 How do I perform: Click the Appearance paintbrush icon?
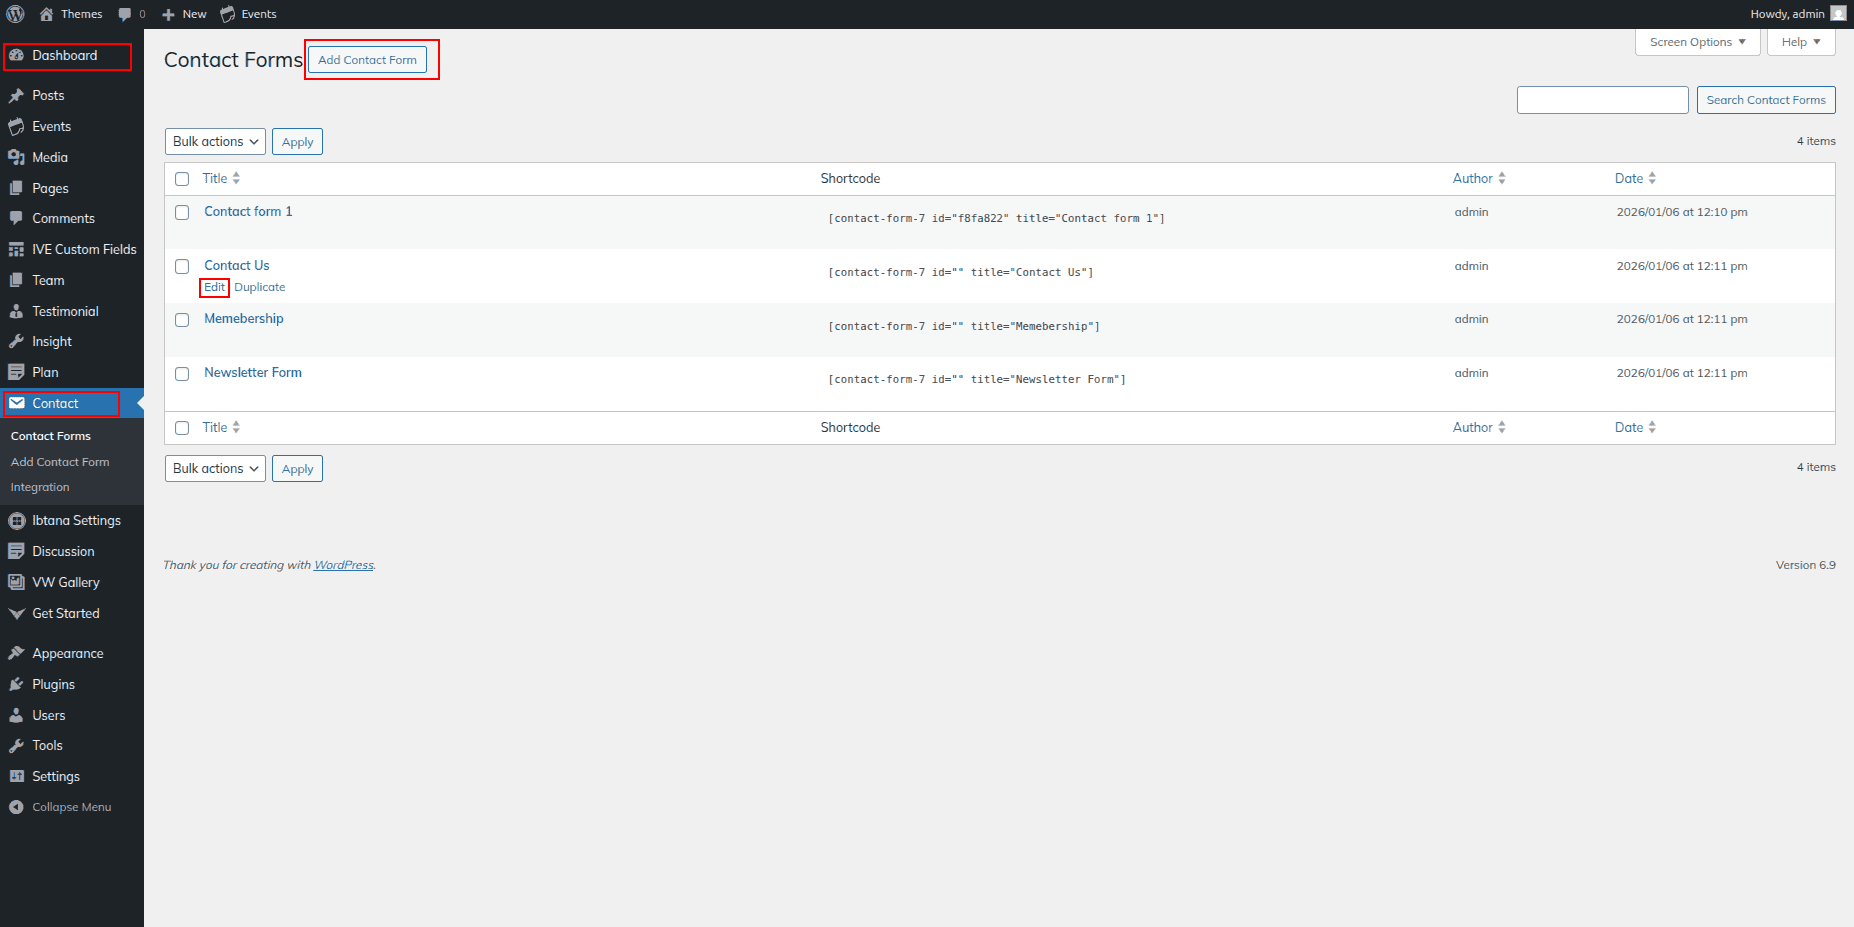[16, 653]
